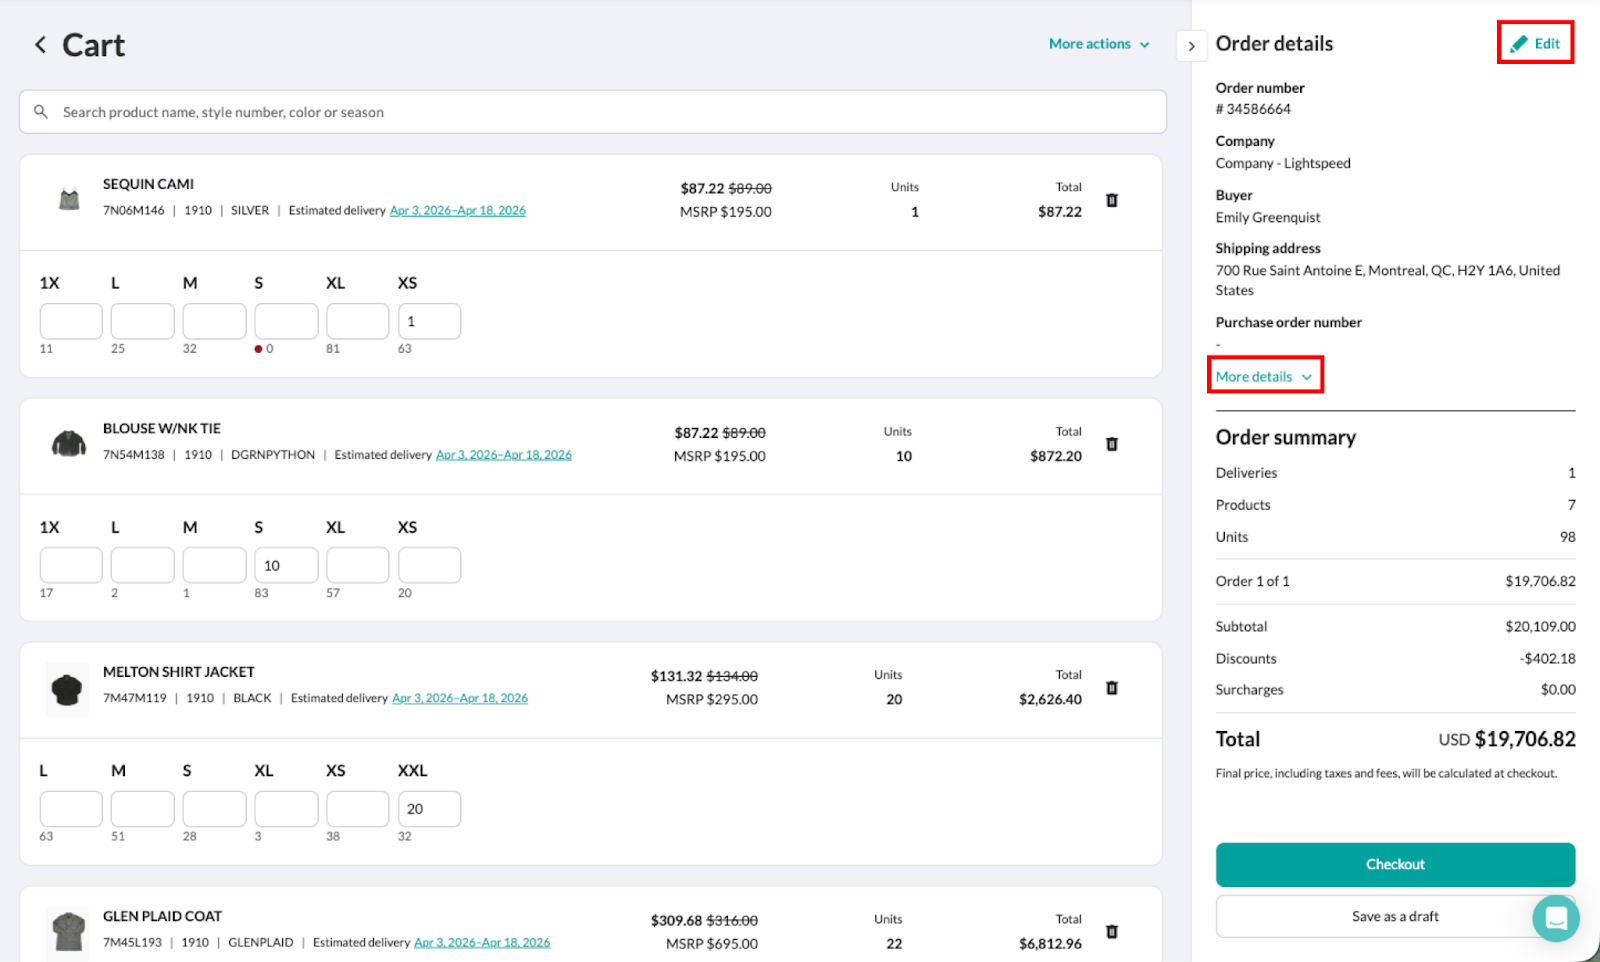Edit XXL quantity for MELTON SHIRT JACKET
The height and width of the screenshot is (962, 1600).
click(x=429, y=808)
